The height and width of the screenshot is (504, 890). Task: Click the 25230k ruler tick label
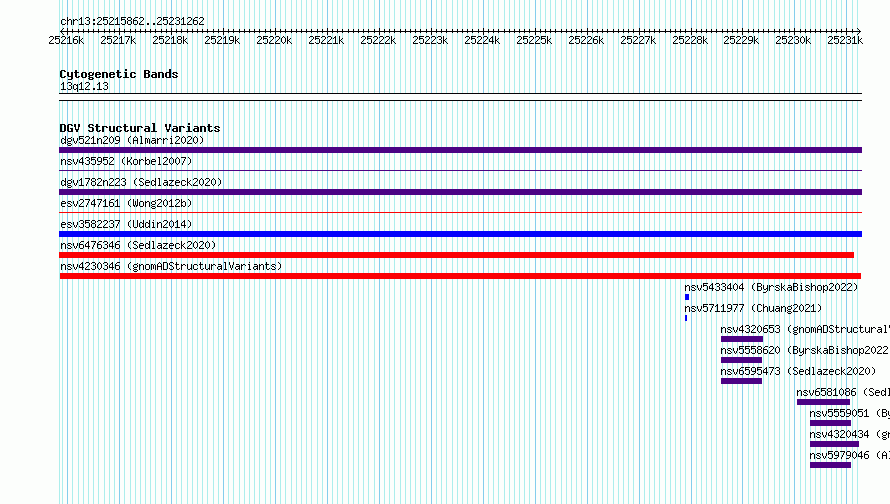(794, 41)
